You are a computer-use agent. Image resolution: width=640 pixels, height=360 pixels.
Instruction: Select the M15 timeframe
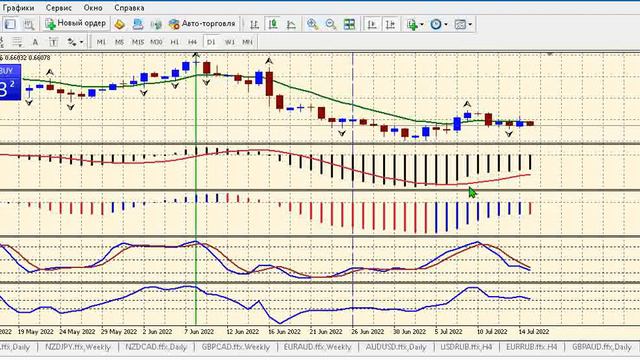tap(138, 42)
